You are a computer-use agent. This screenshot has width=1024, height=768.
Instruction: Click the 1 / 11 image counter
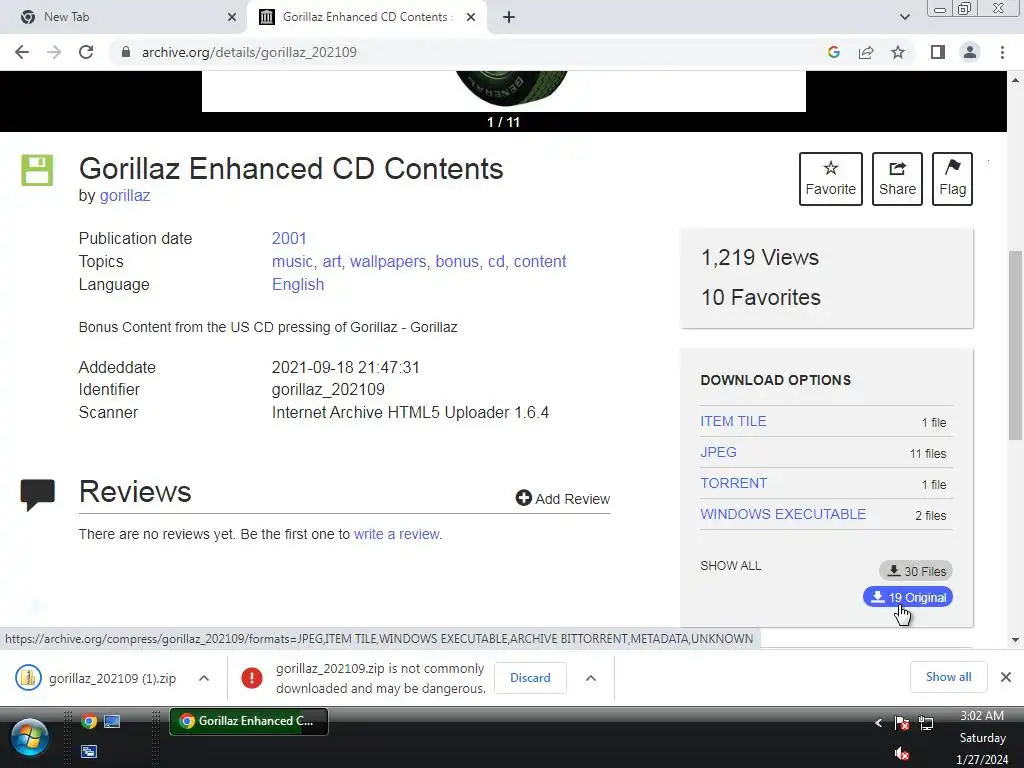click(504, 121)
